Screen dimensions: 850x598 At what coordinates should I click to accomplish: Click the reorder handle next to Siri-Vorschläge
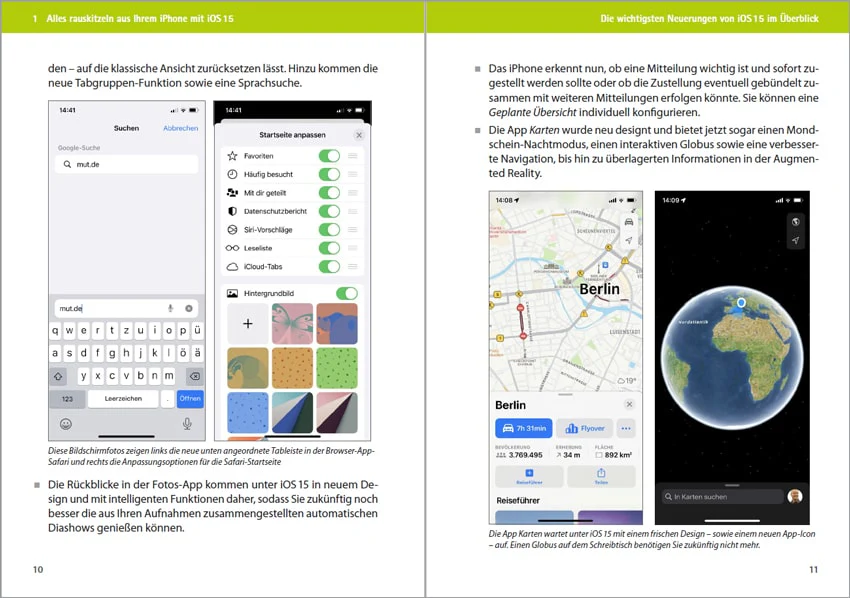click(353, 230)
